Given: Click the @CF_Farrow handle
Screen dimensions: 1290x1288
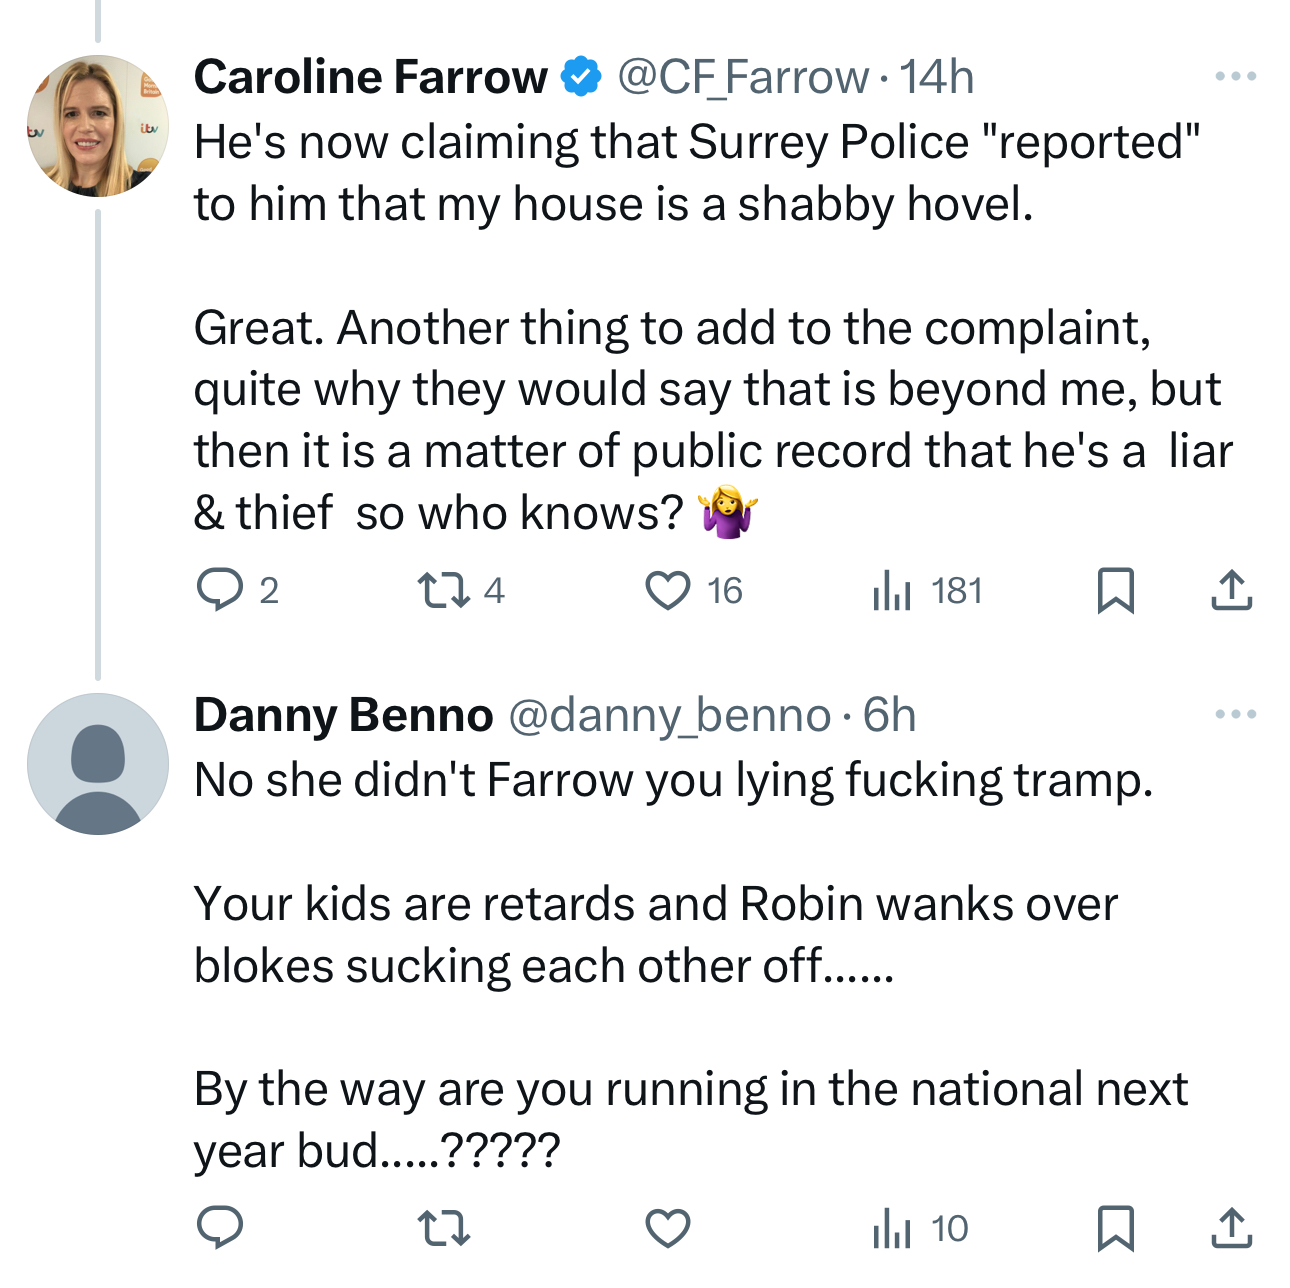Looking at the screenshot, I should coord(743,77).
